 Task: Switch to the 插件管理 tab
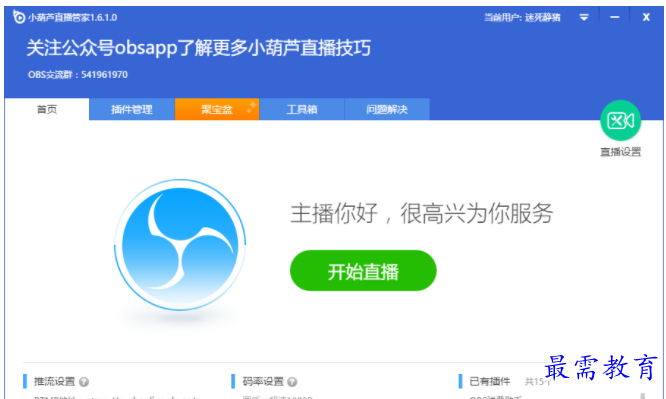pos(132,109)
